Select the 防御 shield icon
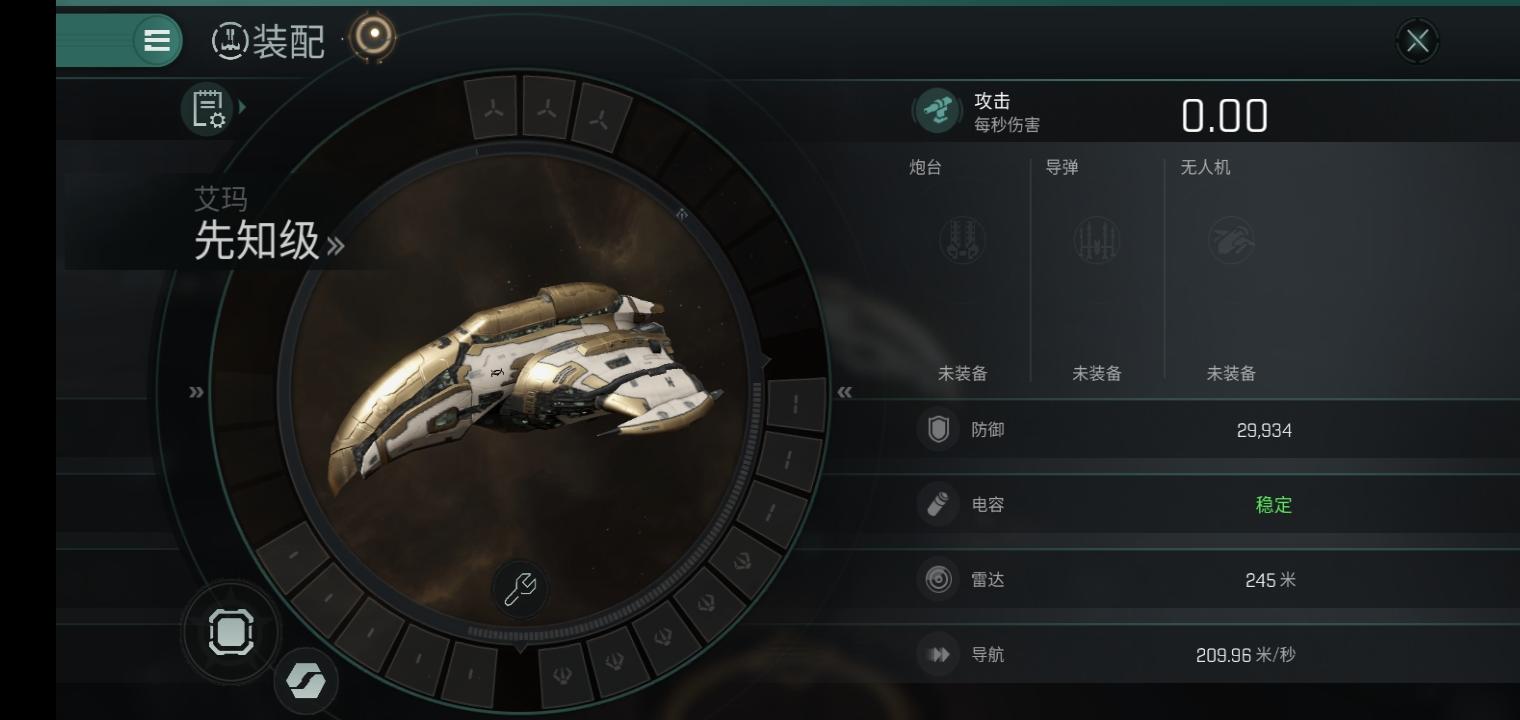This screenshot has width=1520, height=720. click(938, 430)
